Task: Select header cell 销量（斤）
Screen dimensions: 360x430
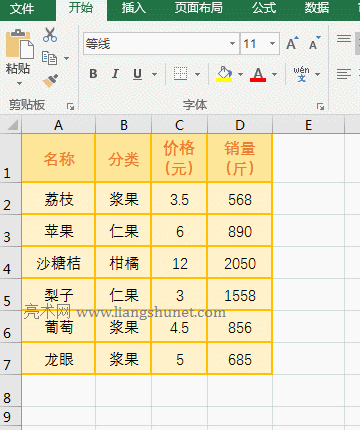Action: (x=240, y=158)
